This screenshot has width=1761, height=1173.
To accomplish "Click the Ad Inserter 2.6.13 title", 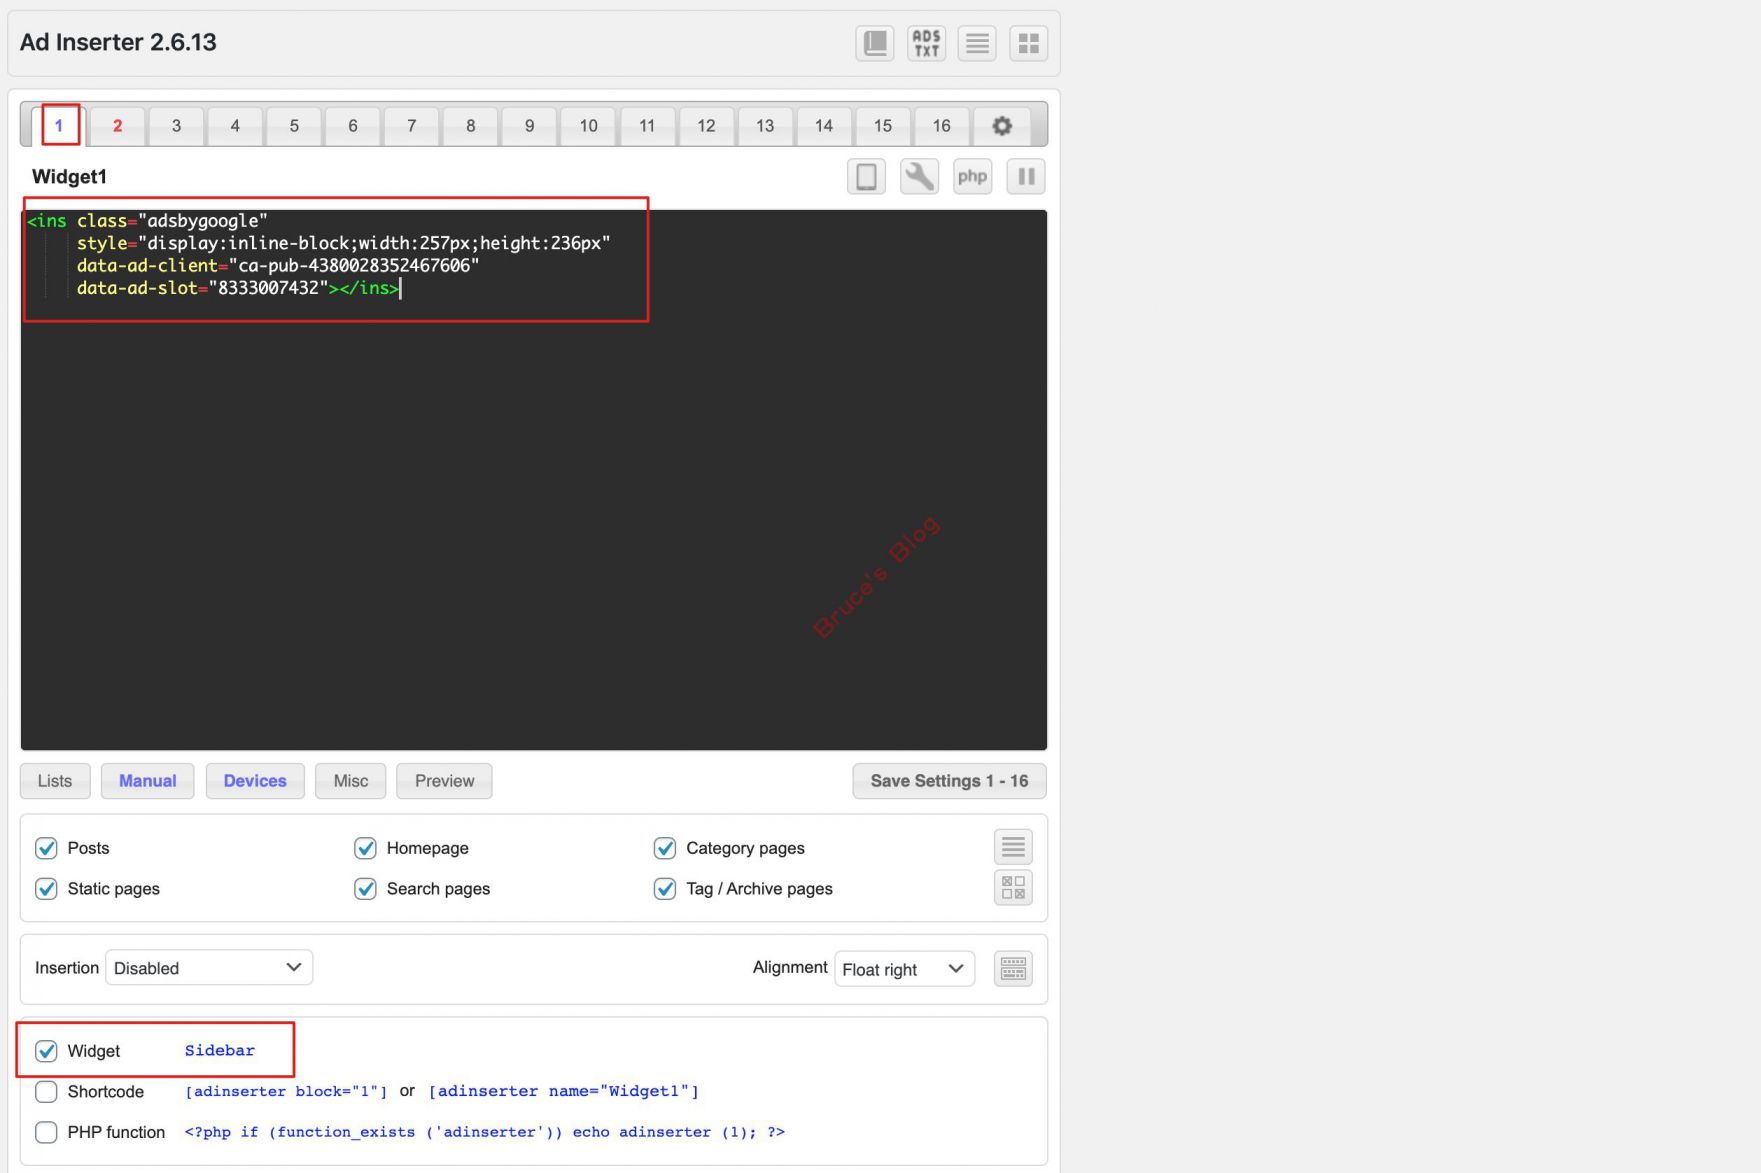I will pyautogui.click(x=118, y=42).
